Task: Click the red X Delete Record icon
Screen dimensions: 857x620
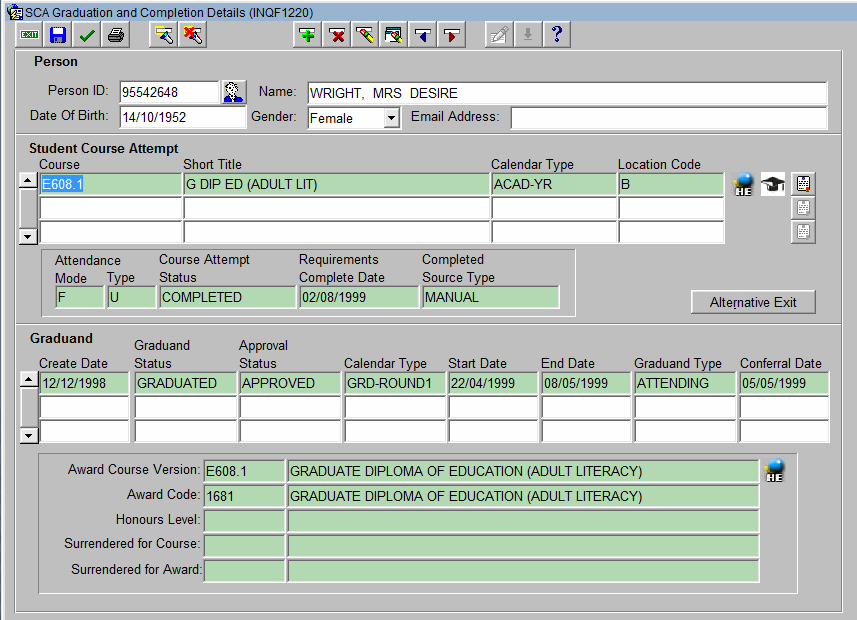Action: pyautogui.click(x=337, y=35)
